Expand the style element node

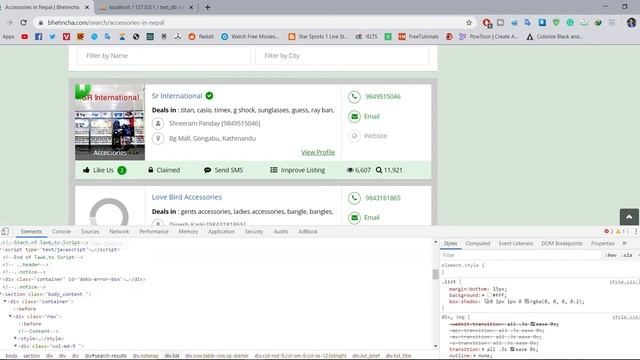[x=16, y=338]
